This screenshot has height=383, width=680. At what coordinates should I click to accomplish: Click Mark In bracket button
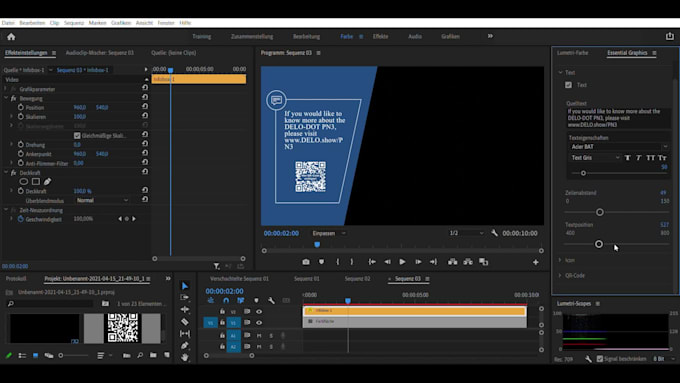point(337,262)
